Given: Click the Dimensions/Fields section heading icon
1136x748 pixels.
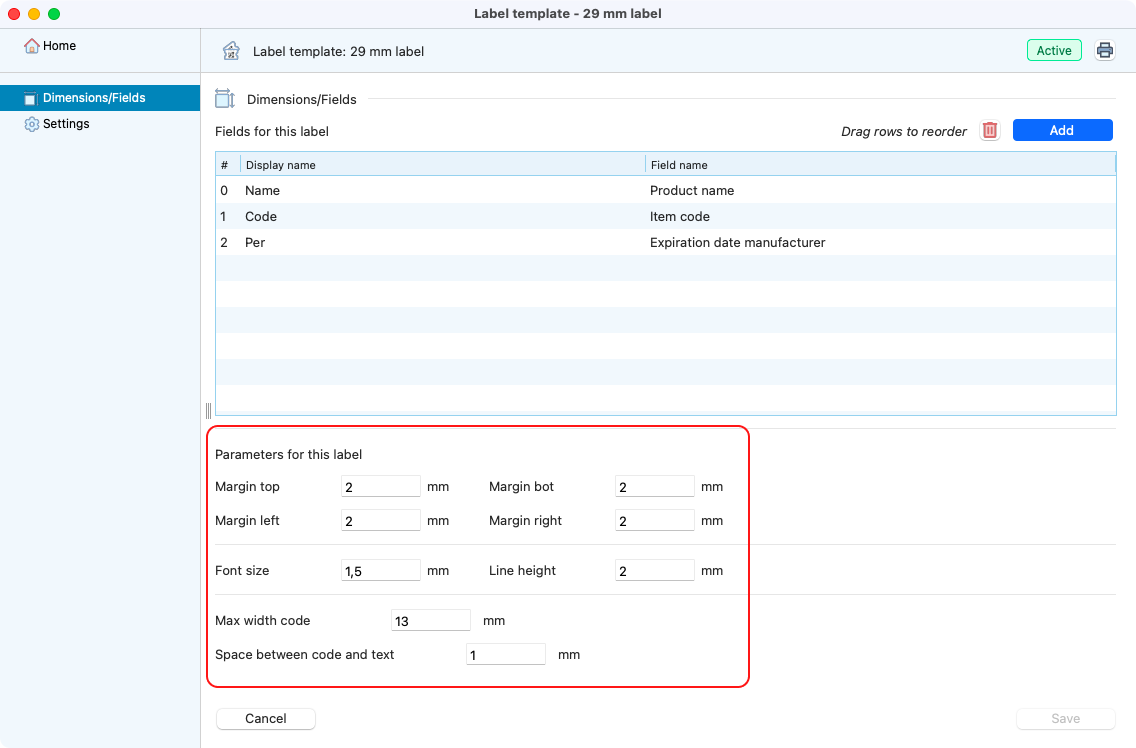Looking at the screenshot, I should click(x=225, y=99).
